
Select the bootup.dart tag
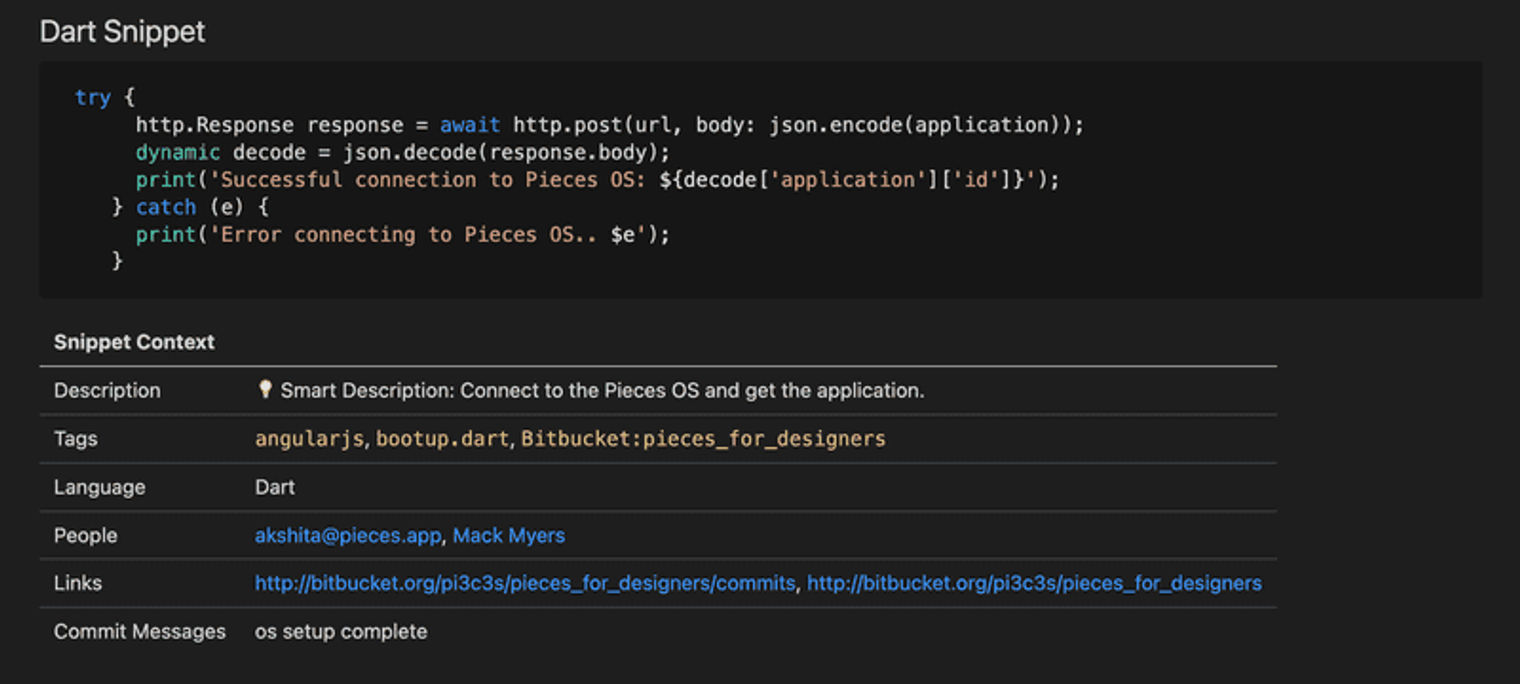(442, 439)
